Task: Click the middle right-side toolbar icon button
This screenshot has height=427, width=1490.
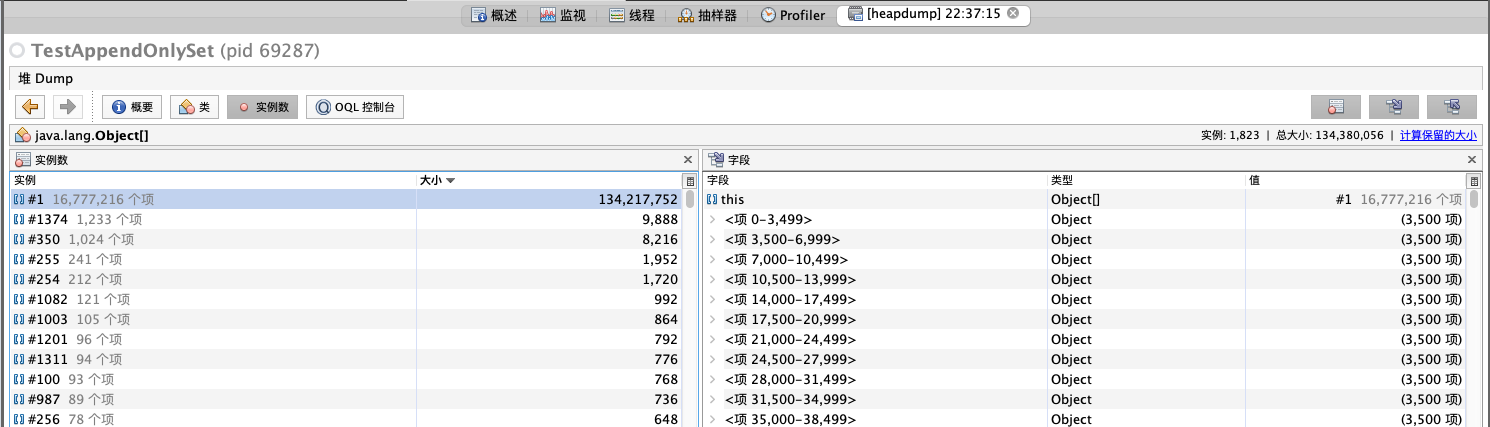Action: (x=1394, y=107)
